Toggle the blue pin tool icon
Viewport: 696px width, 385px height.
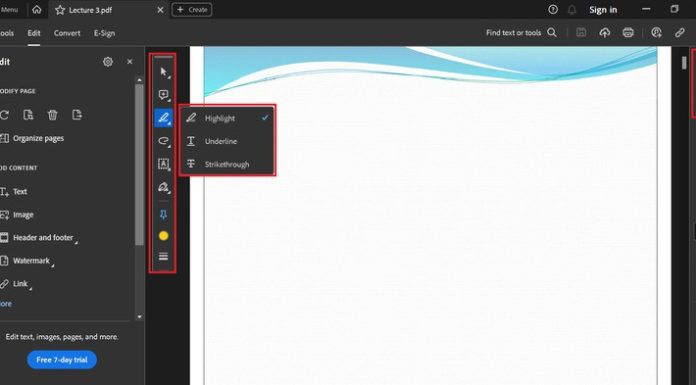click(x=163, y=215)
